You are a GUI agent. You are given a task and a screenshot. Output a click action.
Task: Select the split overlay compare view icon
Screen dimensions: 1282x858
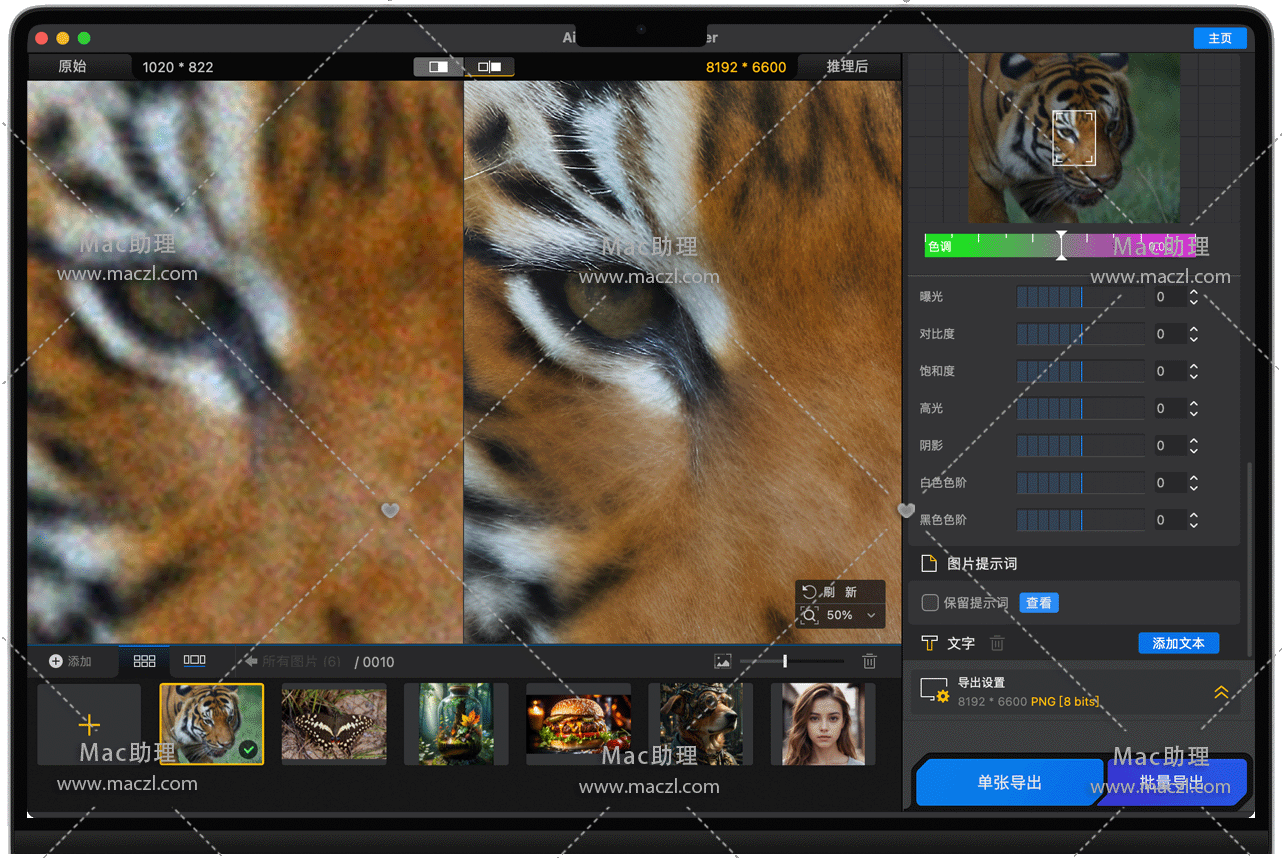[x=439, y=67]
